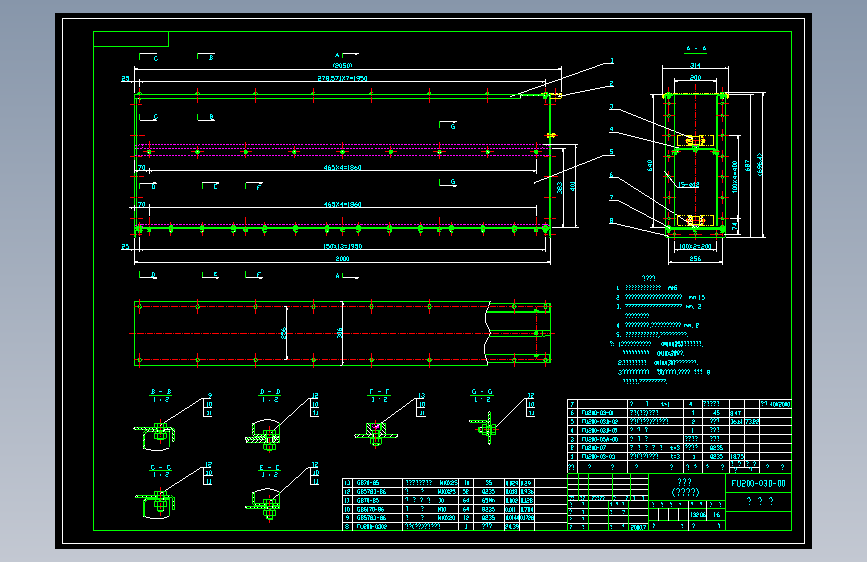Select the 65Mn material cell
This screenshot has height=562, width=867.
click(x=488, y=500)
